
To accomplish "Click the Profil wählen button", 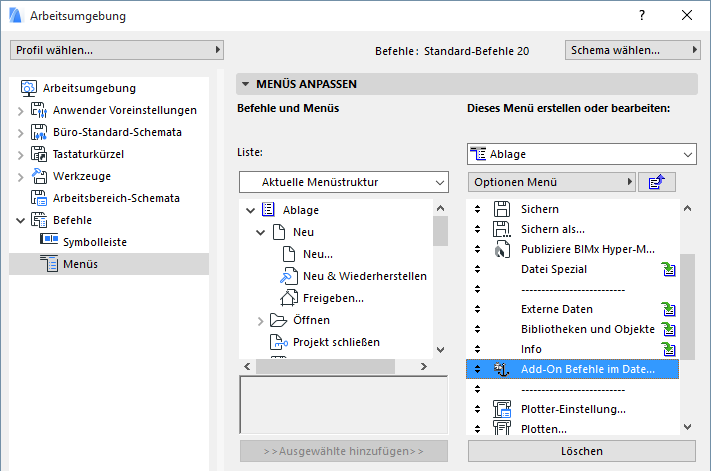I will click(117, 50).
